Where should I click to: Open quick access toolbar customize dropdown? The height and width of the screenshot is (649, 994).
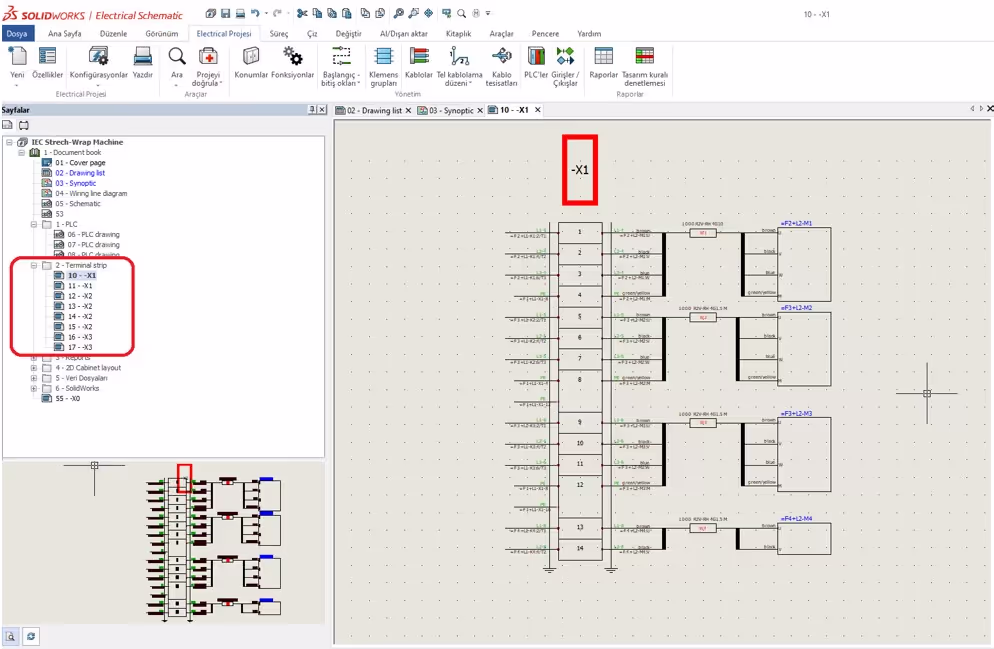pos(488,13)
